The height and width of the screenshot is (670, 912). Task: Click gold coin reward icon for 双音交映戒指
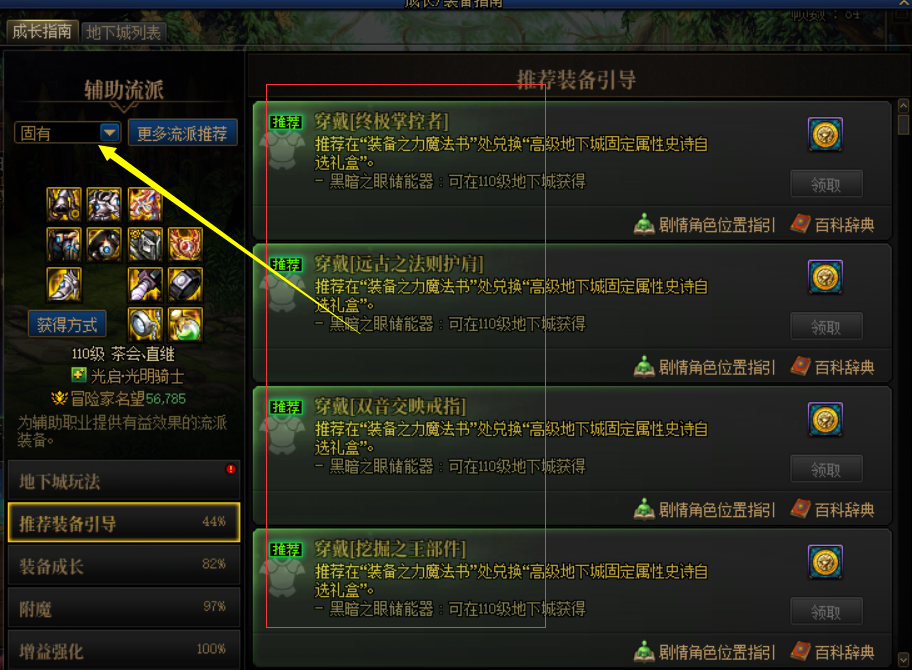point(825,419)
